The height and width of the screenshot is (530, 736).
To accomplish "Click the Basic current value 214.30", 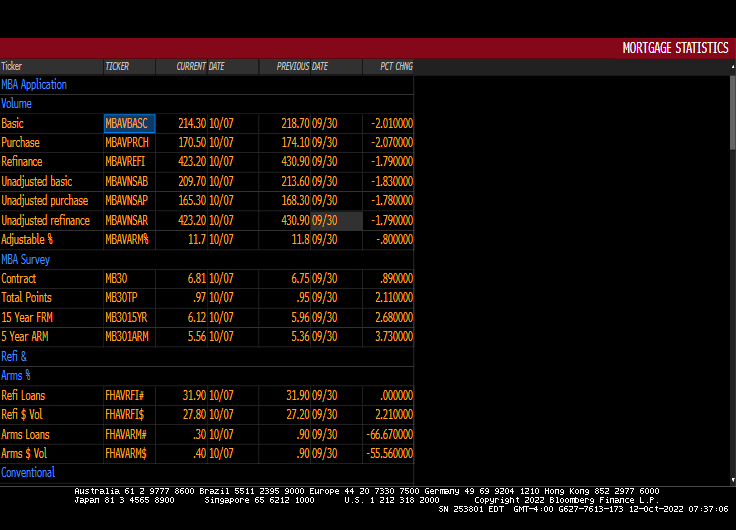I will coord(191,123).
